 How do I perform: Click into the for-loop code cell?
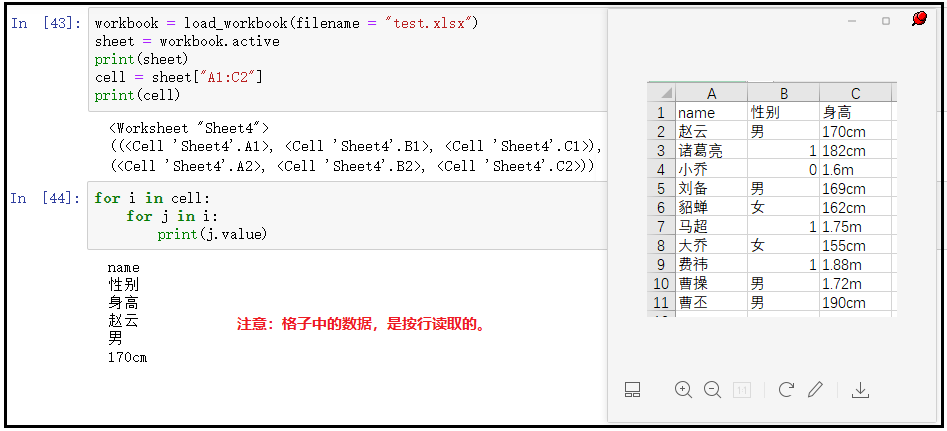pos(340,216)
